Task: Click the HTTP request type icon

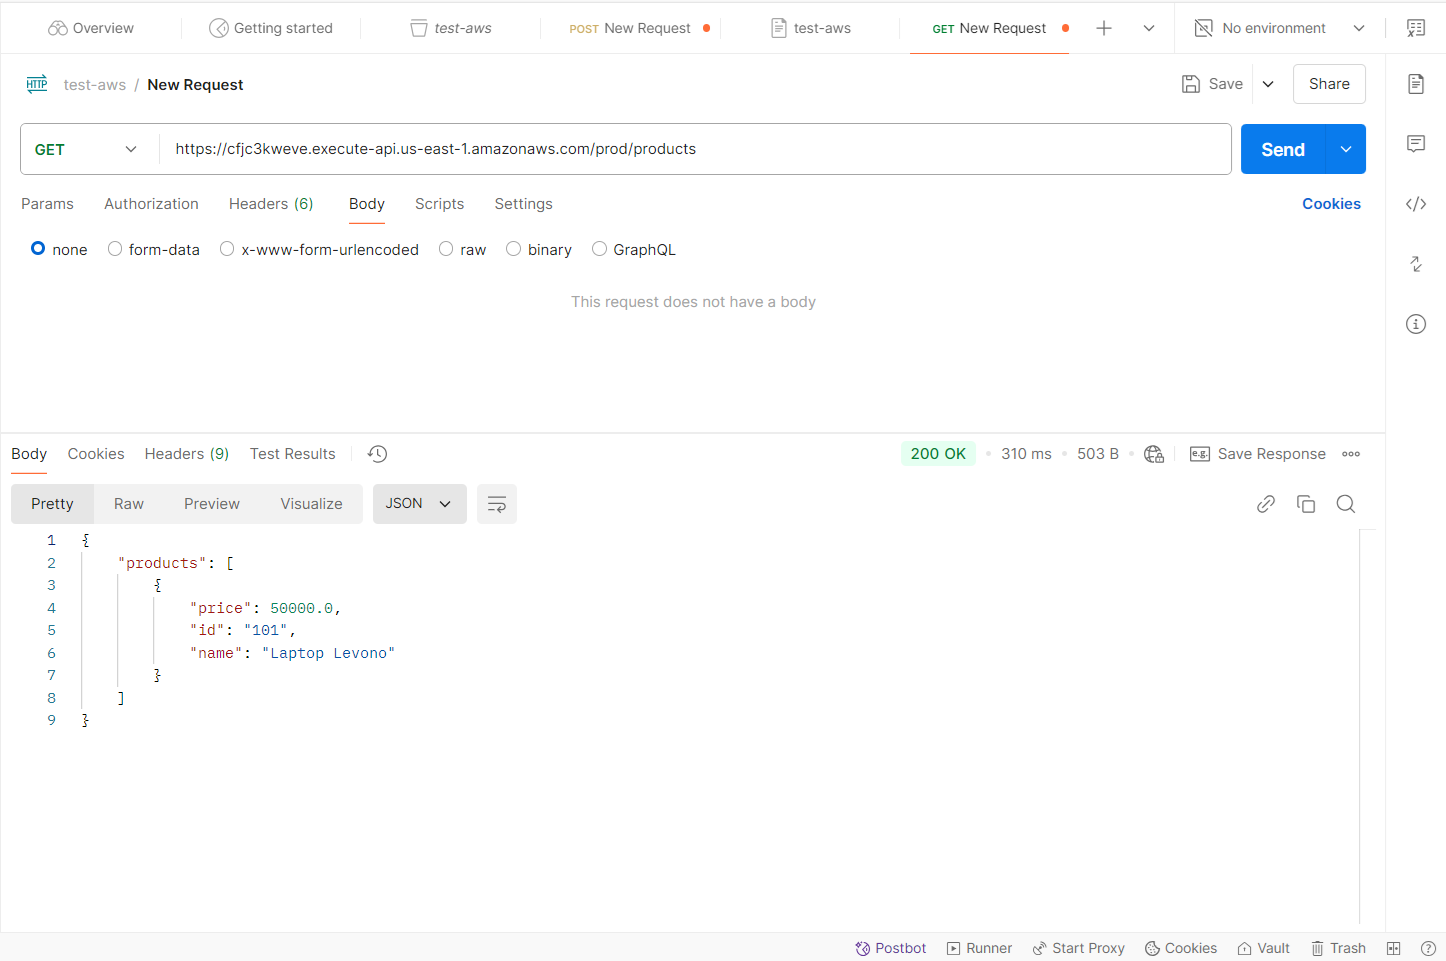Action: 37,84
